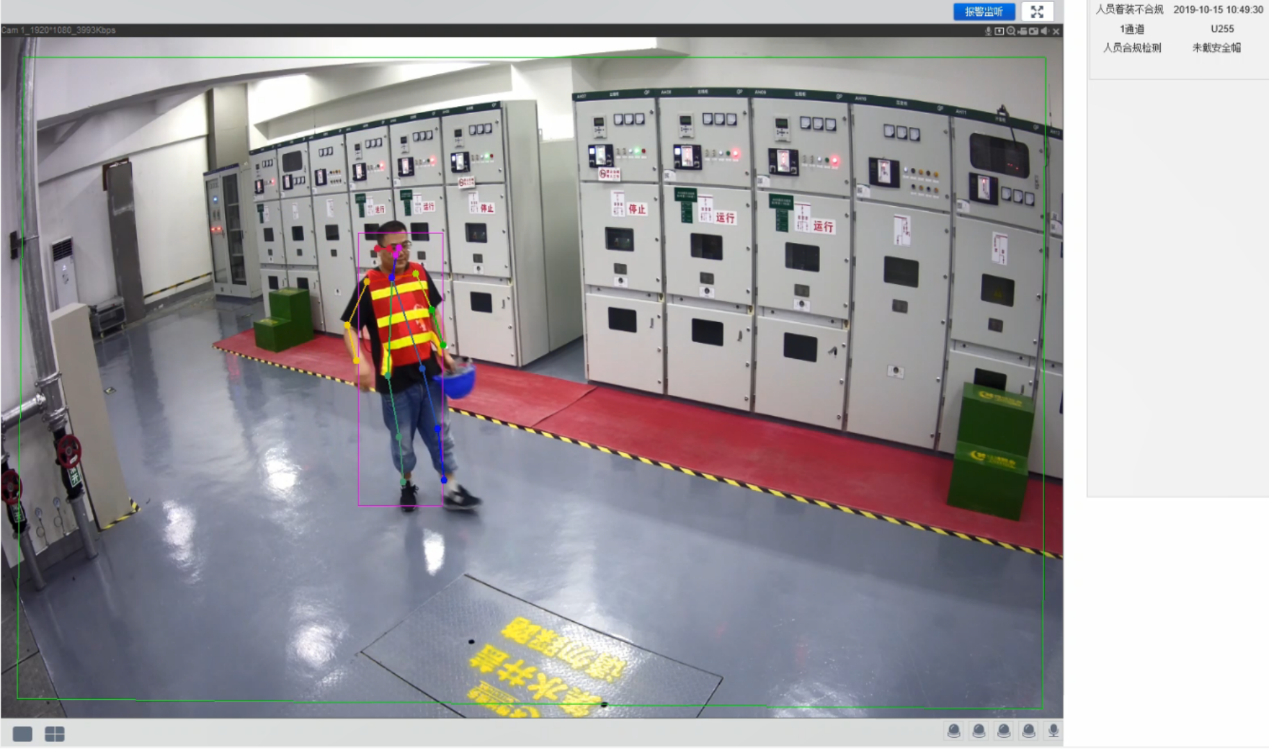Toggle the speaker sound icon on video bar
1269x749 pixels.
(1044, 31)
